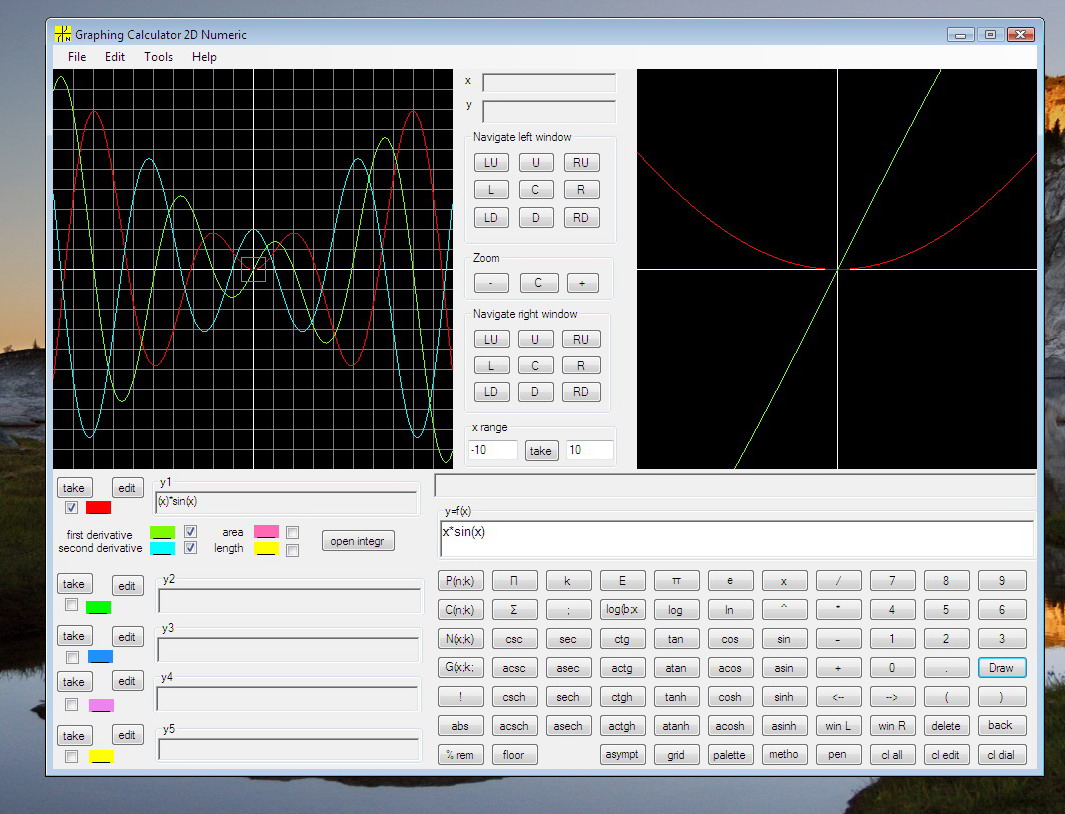Open the Edit menu

[x=115, y=57]
